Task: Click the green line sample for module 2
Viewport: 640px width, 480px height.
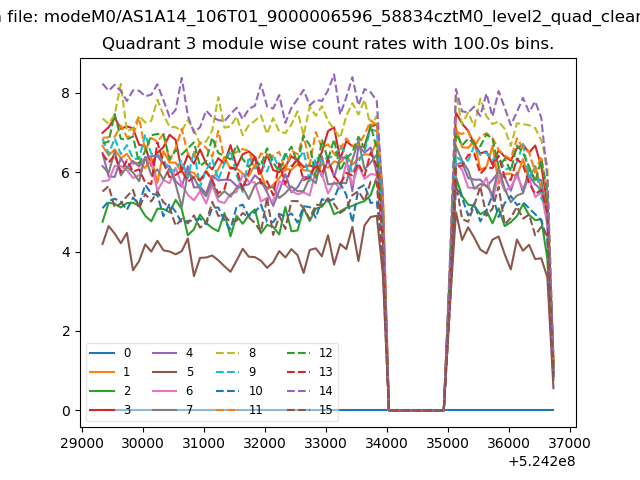Action: (x=102, y=391)
